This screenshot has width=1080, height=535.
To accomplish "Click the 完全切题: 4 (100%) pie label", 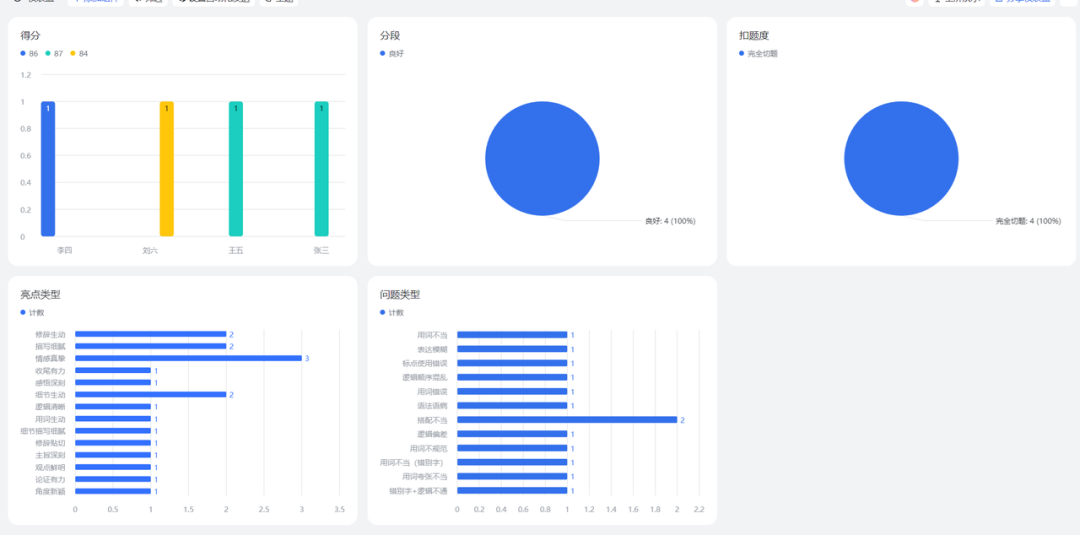I will point(1028,221).
